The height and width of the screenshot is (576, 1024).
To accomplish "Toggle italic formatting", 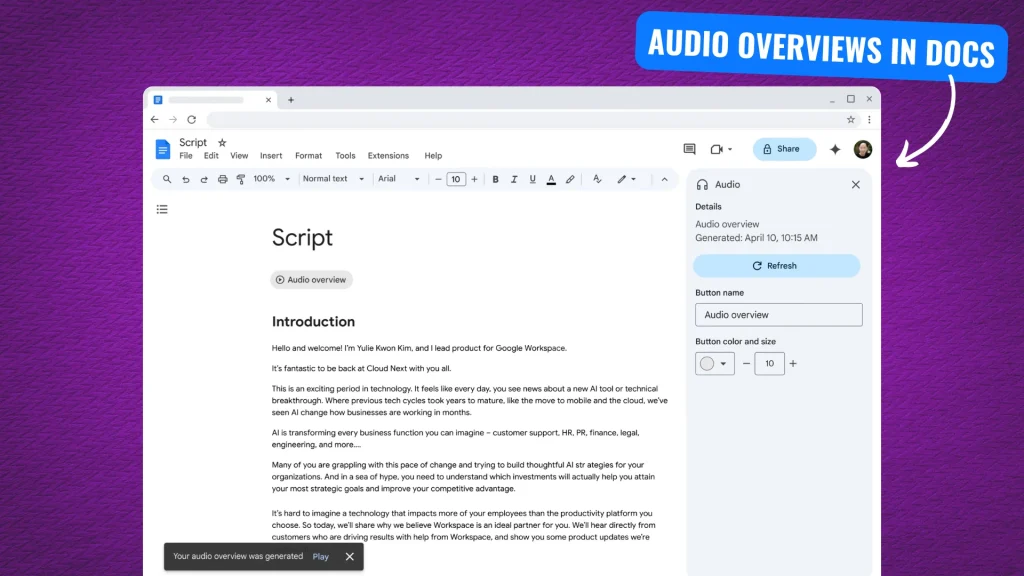I will (514, 179).
